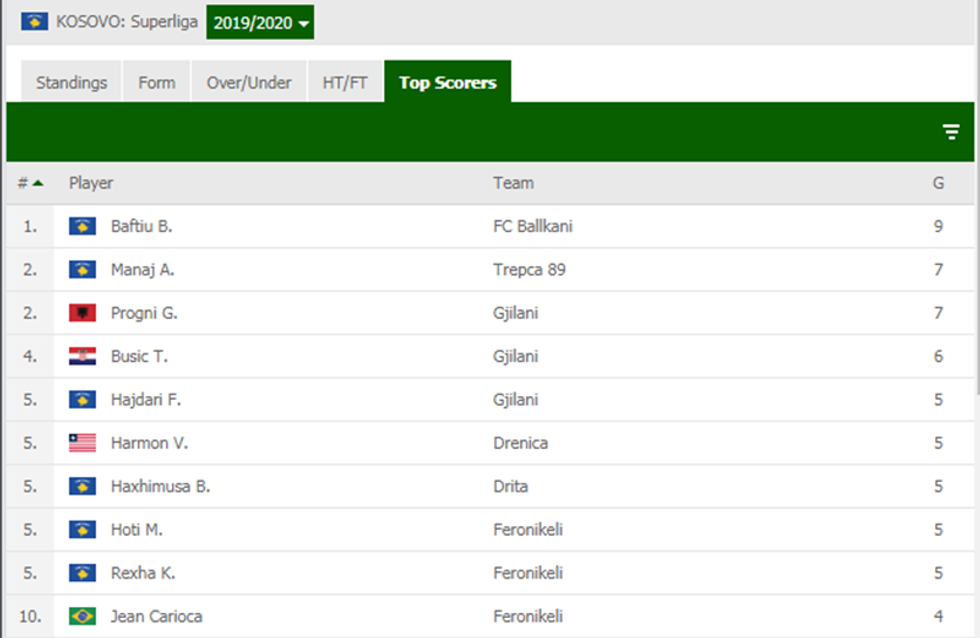Image resolution: width=980 pixels, height=638 pixels.
Task: Click the Trepca 89 team link
Action: (x=529, y=269)
